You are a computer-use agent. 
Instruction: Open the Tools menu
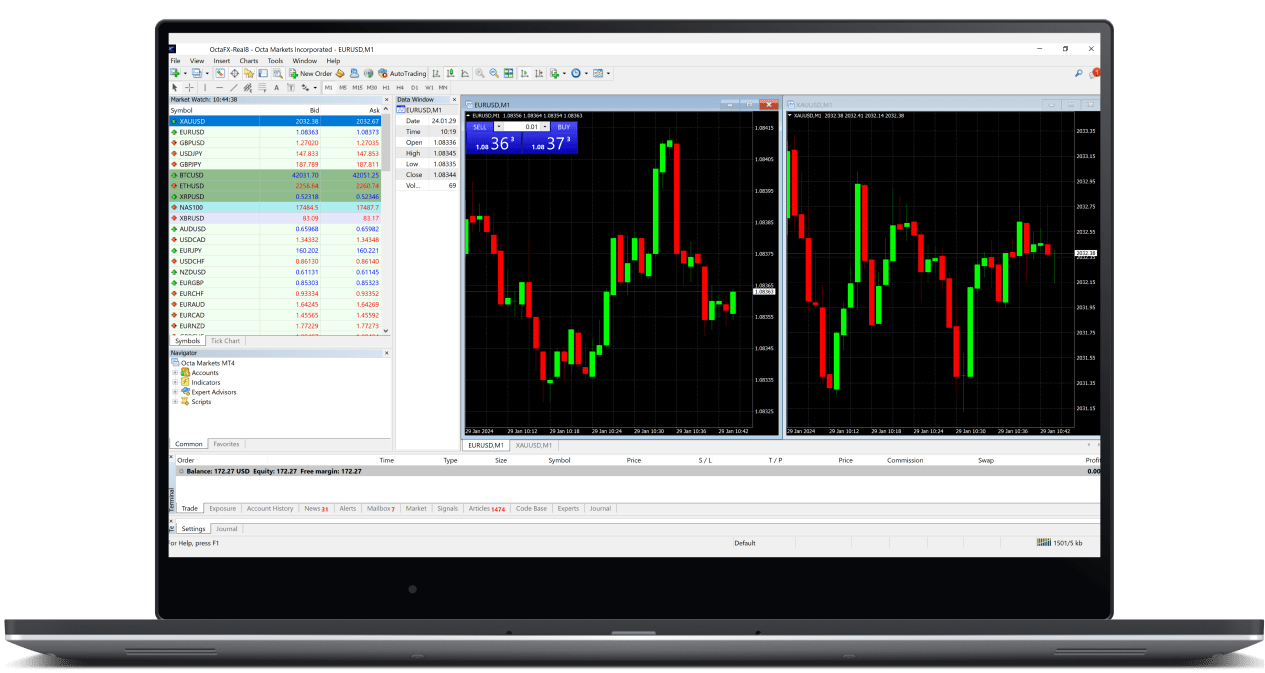(x=275, y=61)
